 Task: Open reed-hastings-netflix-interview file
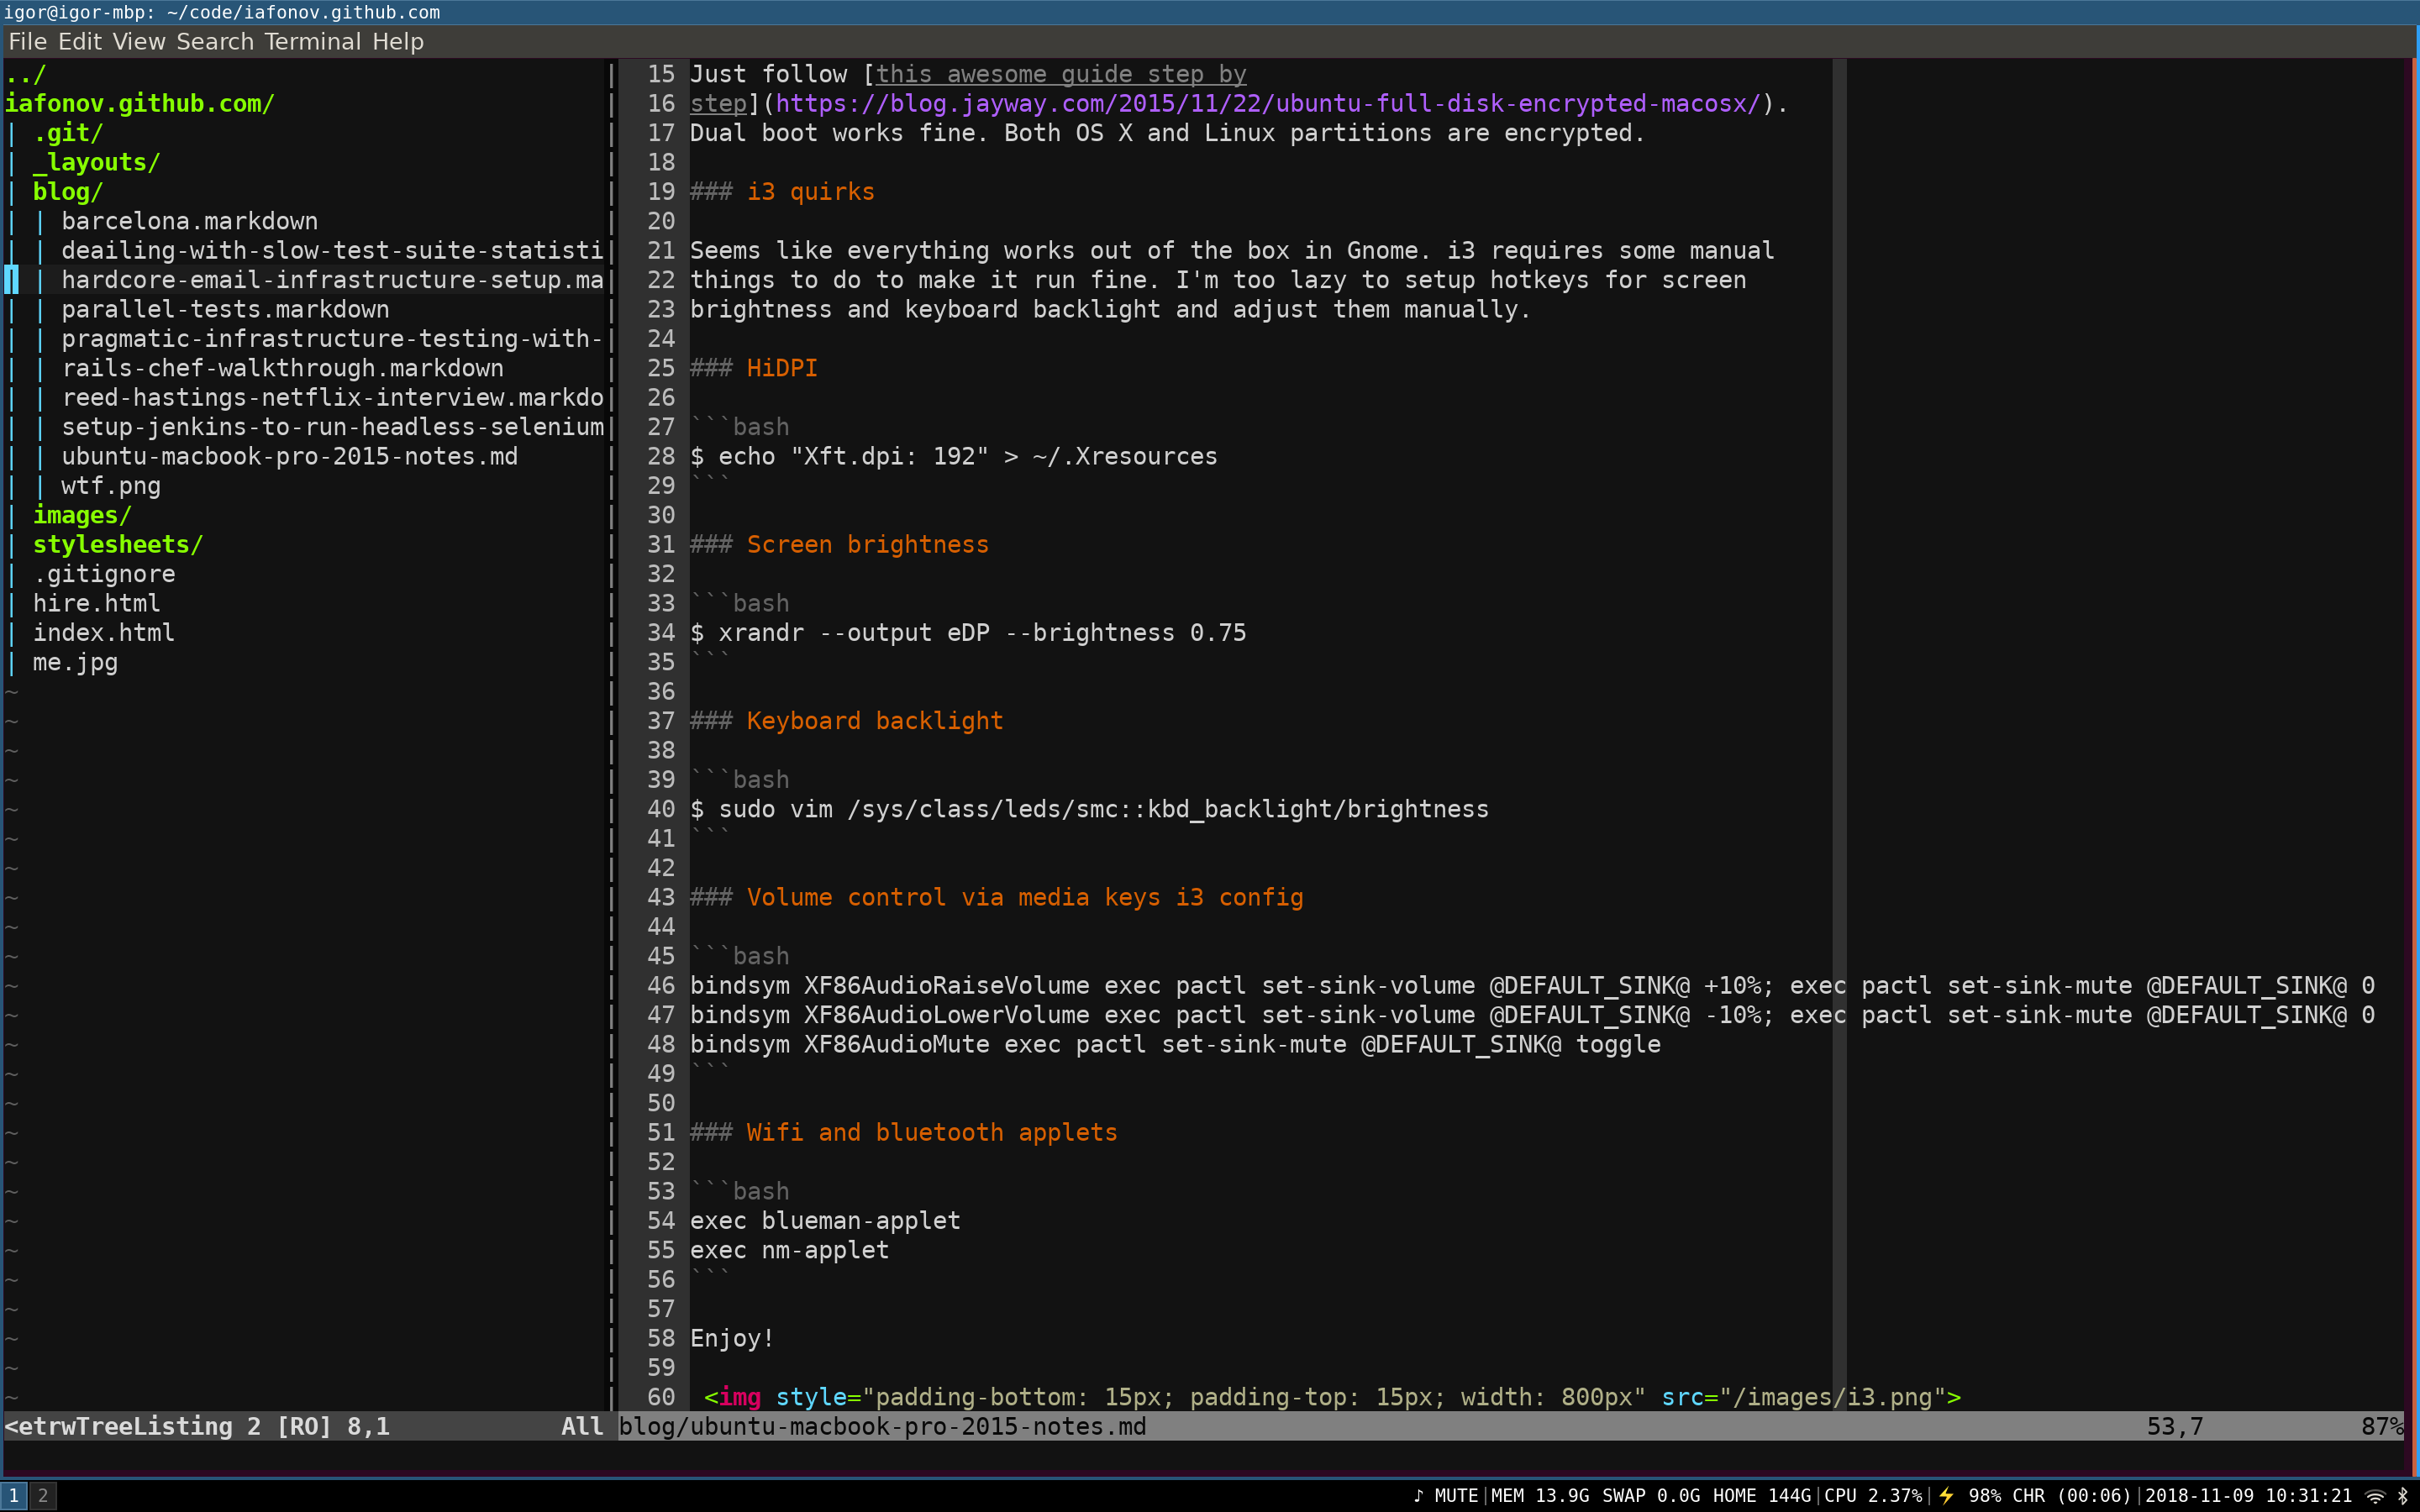332,398
